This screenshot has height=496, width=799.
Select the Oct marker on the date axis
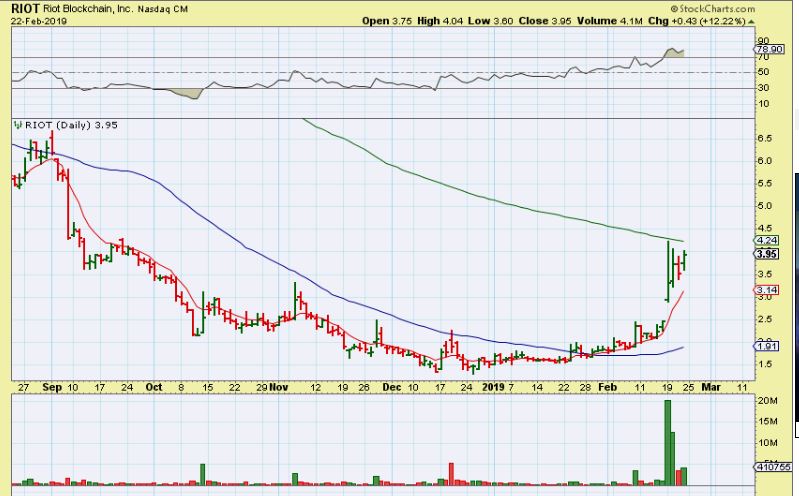coord(153,385)
